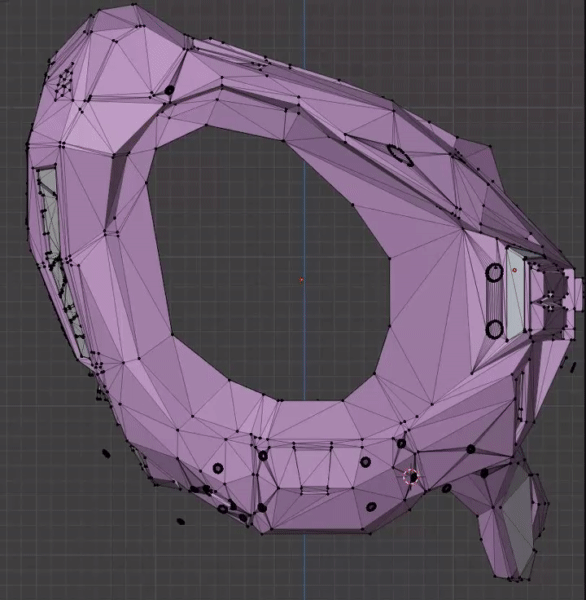
Task: Select the lower ring hole beside the right gray panel
Action: [x=494, y=329]
